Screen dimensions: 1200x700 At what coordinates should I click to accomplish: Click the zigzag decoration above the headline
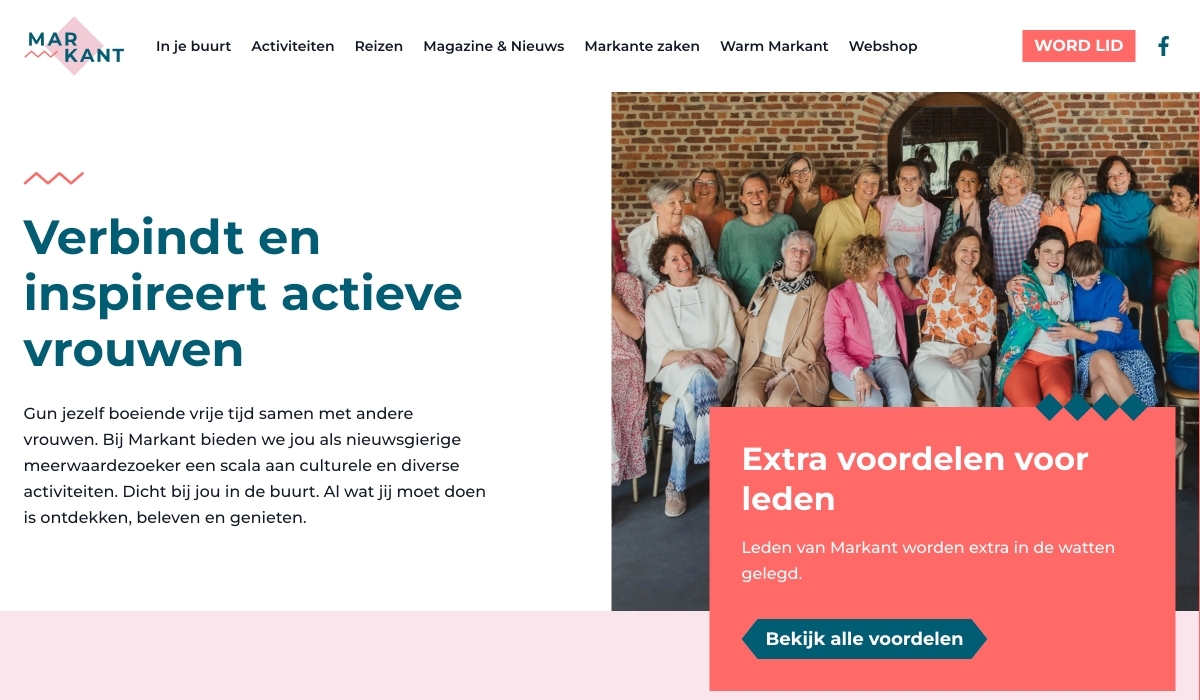(x=54, y=179)
